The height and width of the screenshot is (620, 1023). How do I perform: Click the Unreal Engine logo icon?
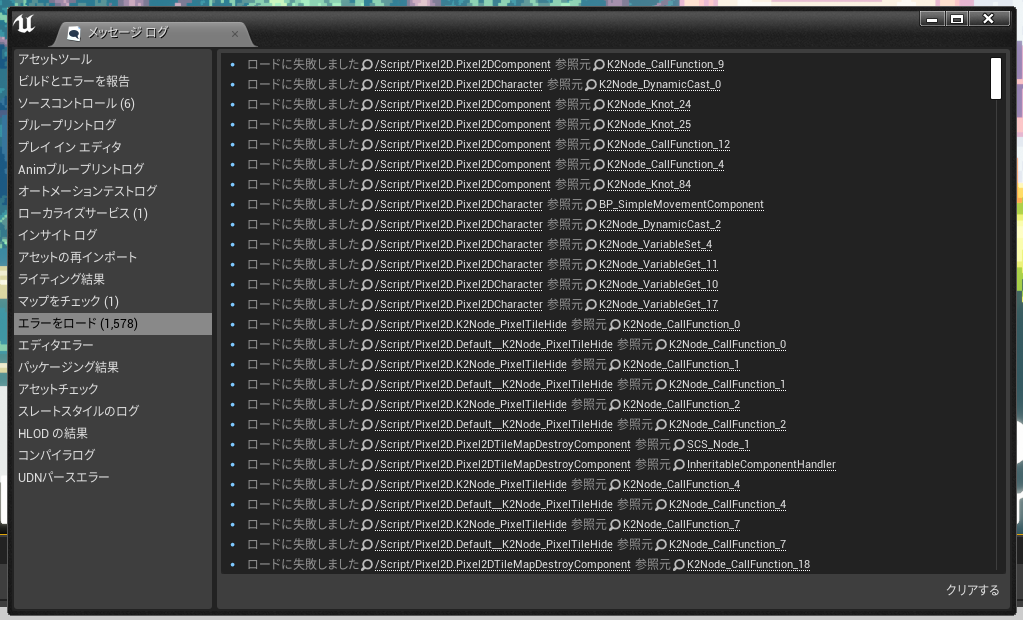(24, 24)
